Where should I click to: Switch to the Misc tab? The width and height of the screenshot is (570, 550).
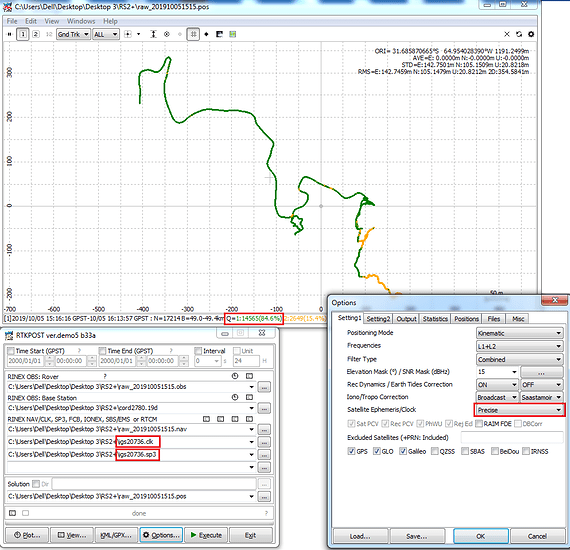click(x=518, y=319)
